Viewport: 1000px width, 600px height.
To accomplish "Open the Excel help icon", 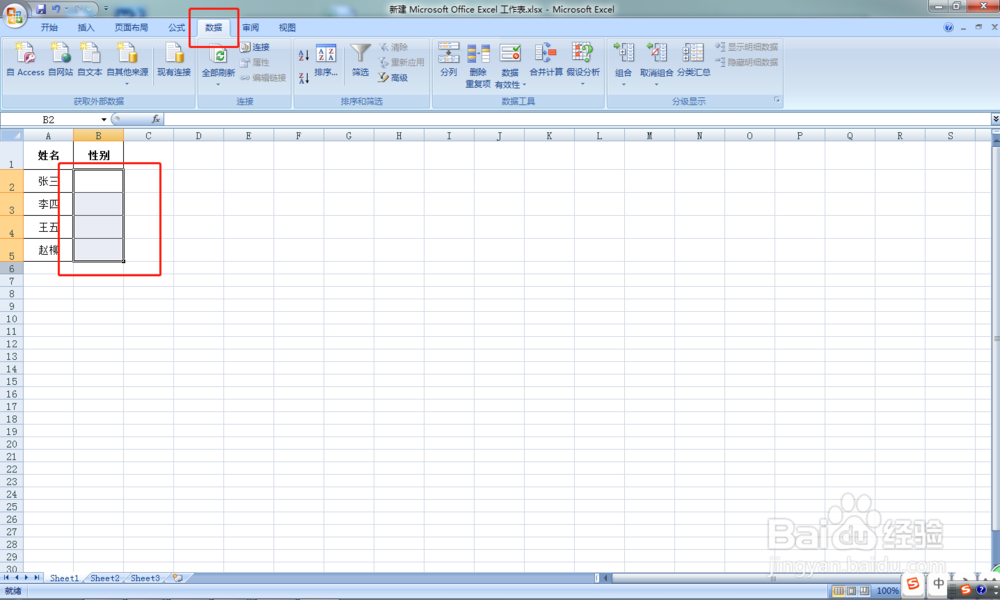I will (x=948, y=27).
